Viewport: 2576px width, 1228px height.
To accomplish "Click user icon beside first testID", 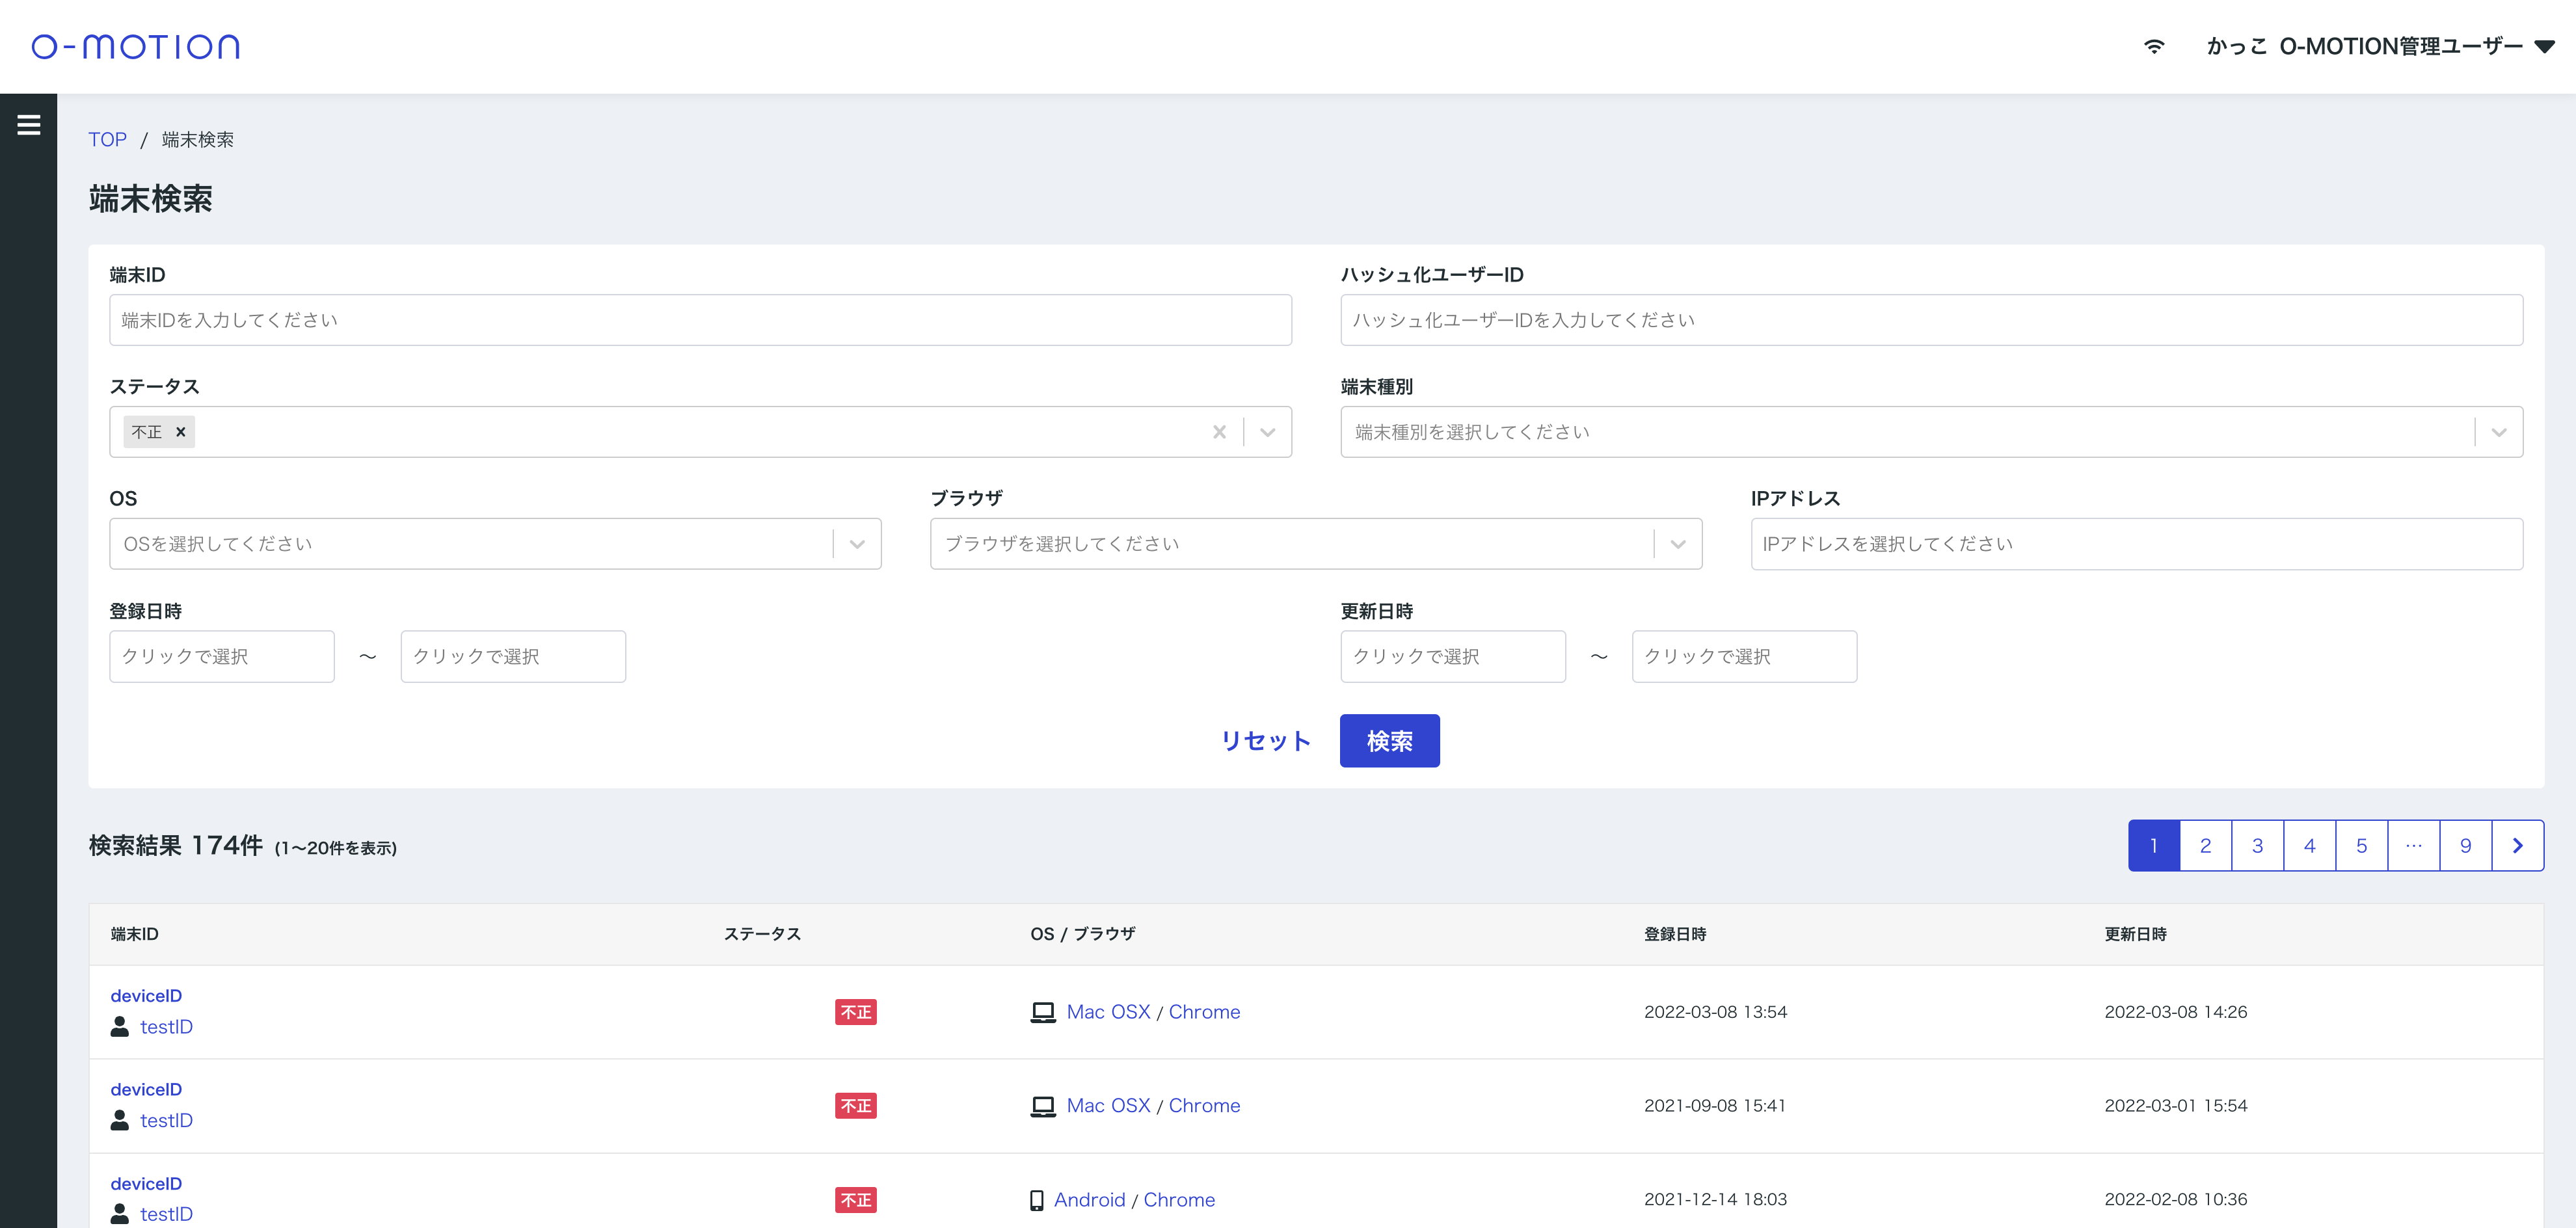I will (x=120, y=1027).
